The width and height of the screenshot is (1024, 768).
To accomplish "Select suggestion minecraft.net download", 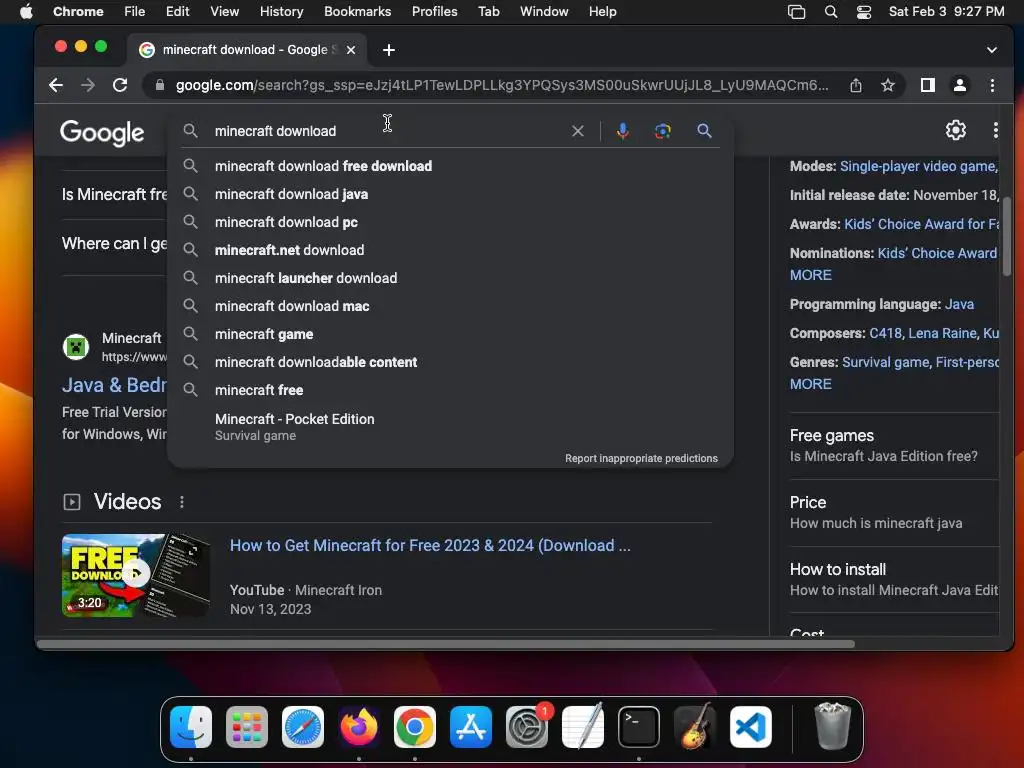I will [450, 250].
